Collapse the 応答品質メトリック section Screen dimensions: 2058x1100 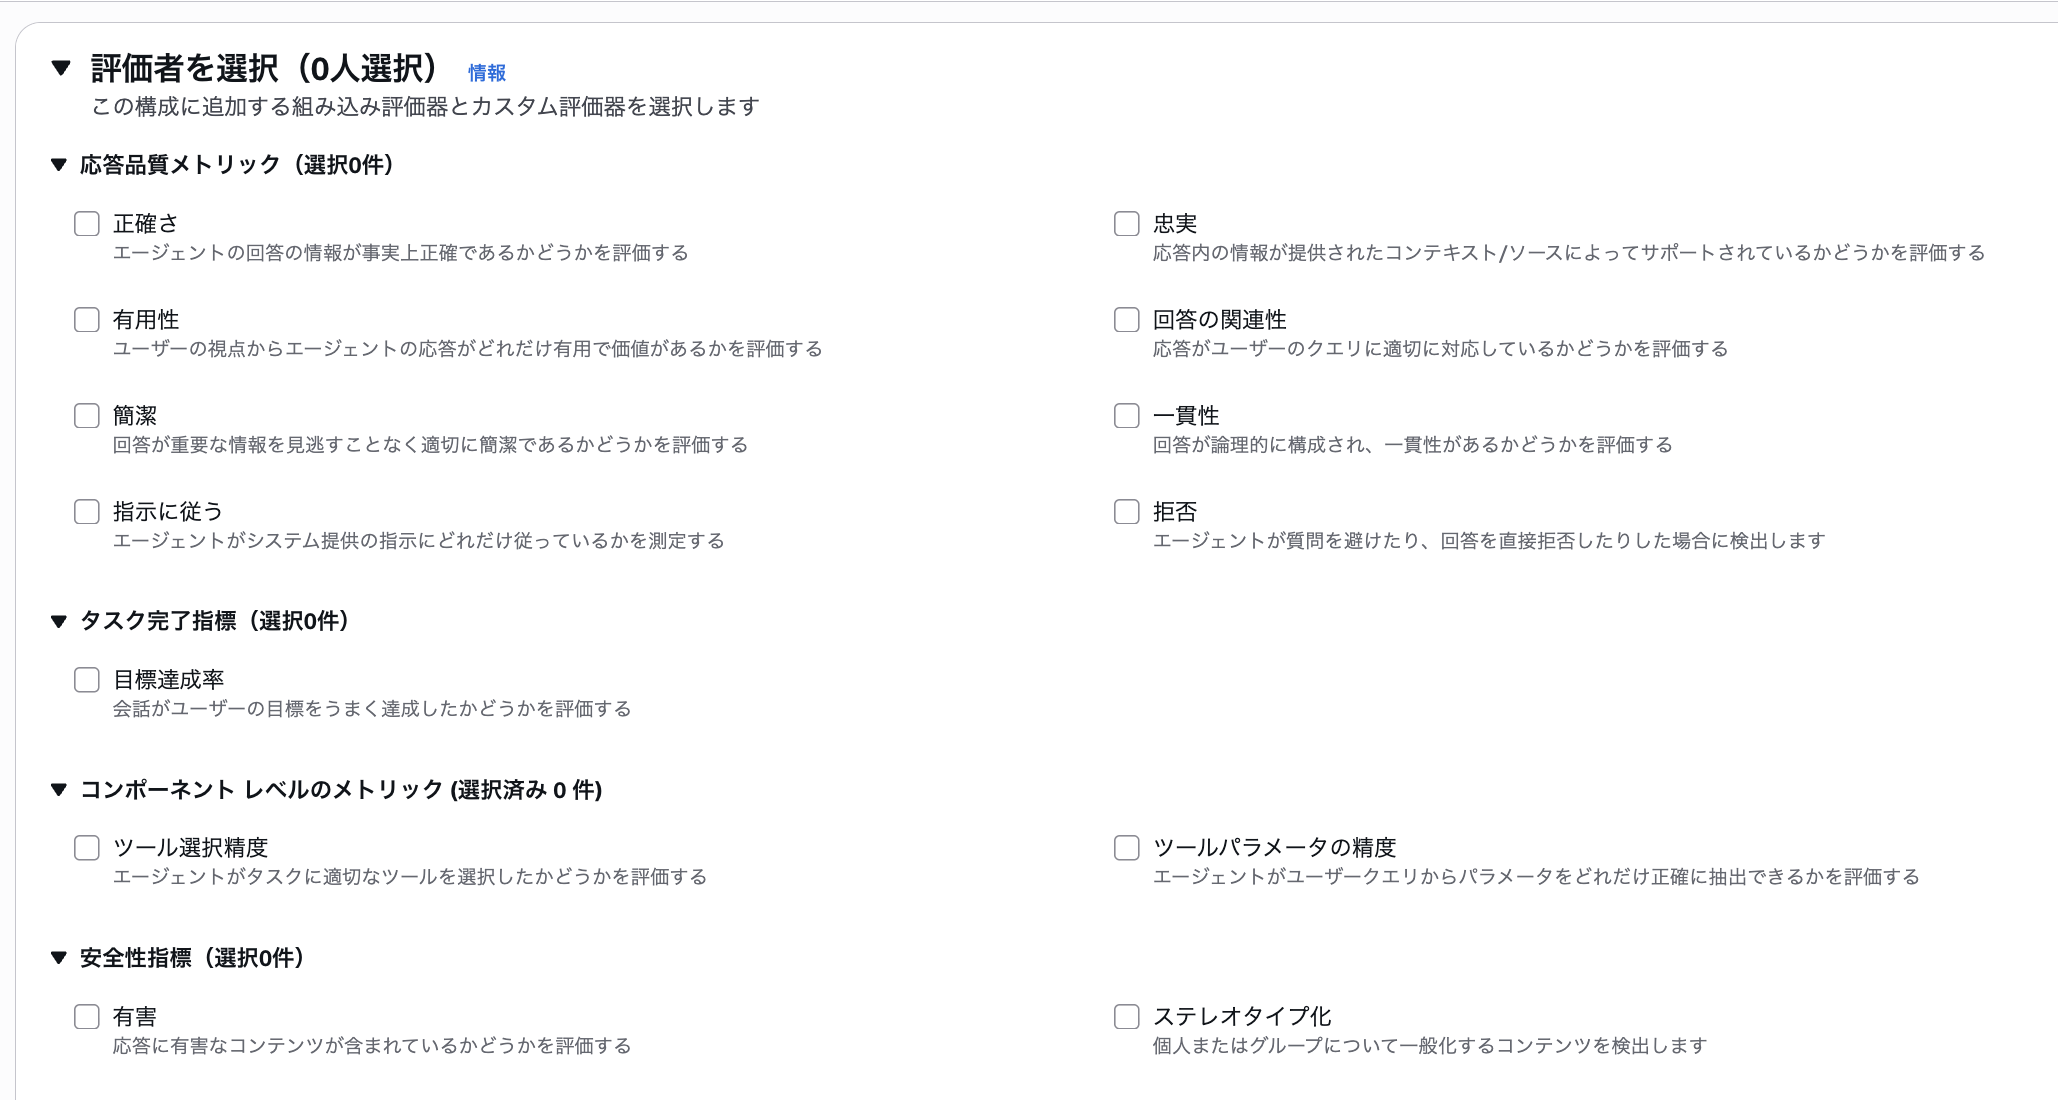[61, 165]
